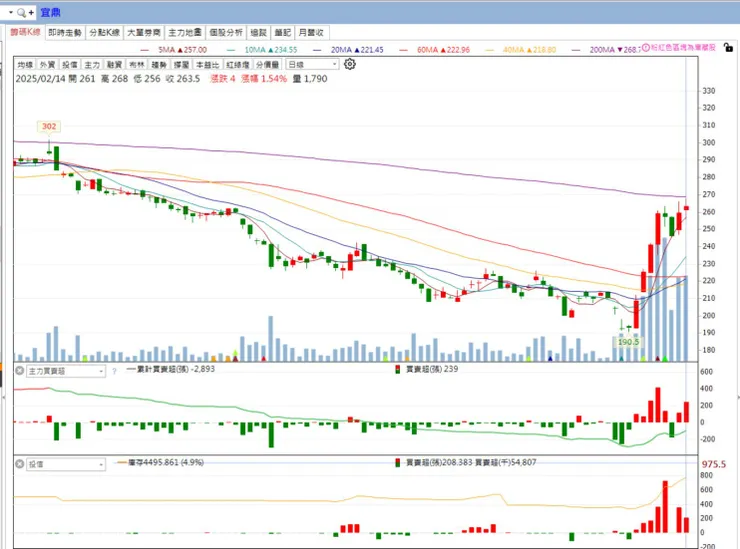Click the question mark help icon
The width and height of the screenshot is (740, 549).
pos(114,372)
